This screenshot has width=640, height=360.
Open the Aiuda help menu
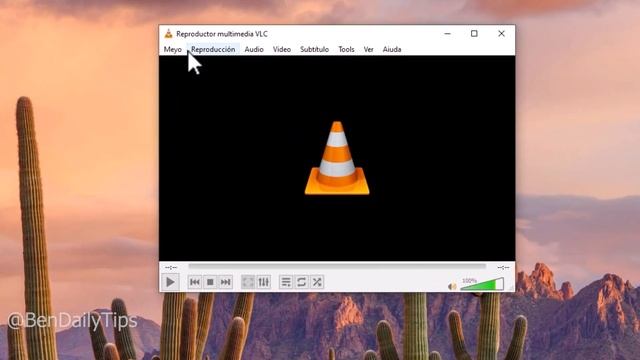[392, 49]
